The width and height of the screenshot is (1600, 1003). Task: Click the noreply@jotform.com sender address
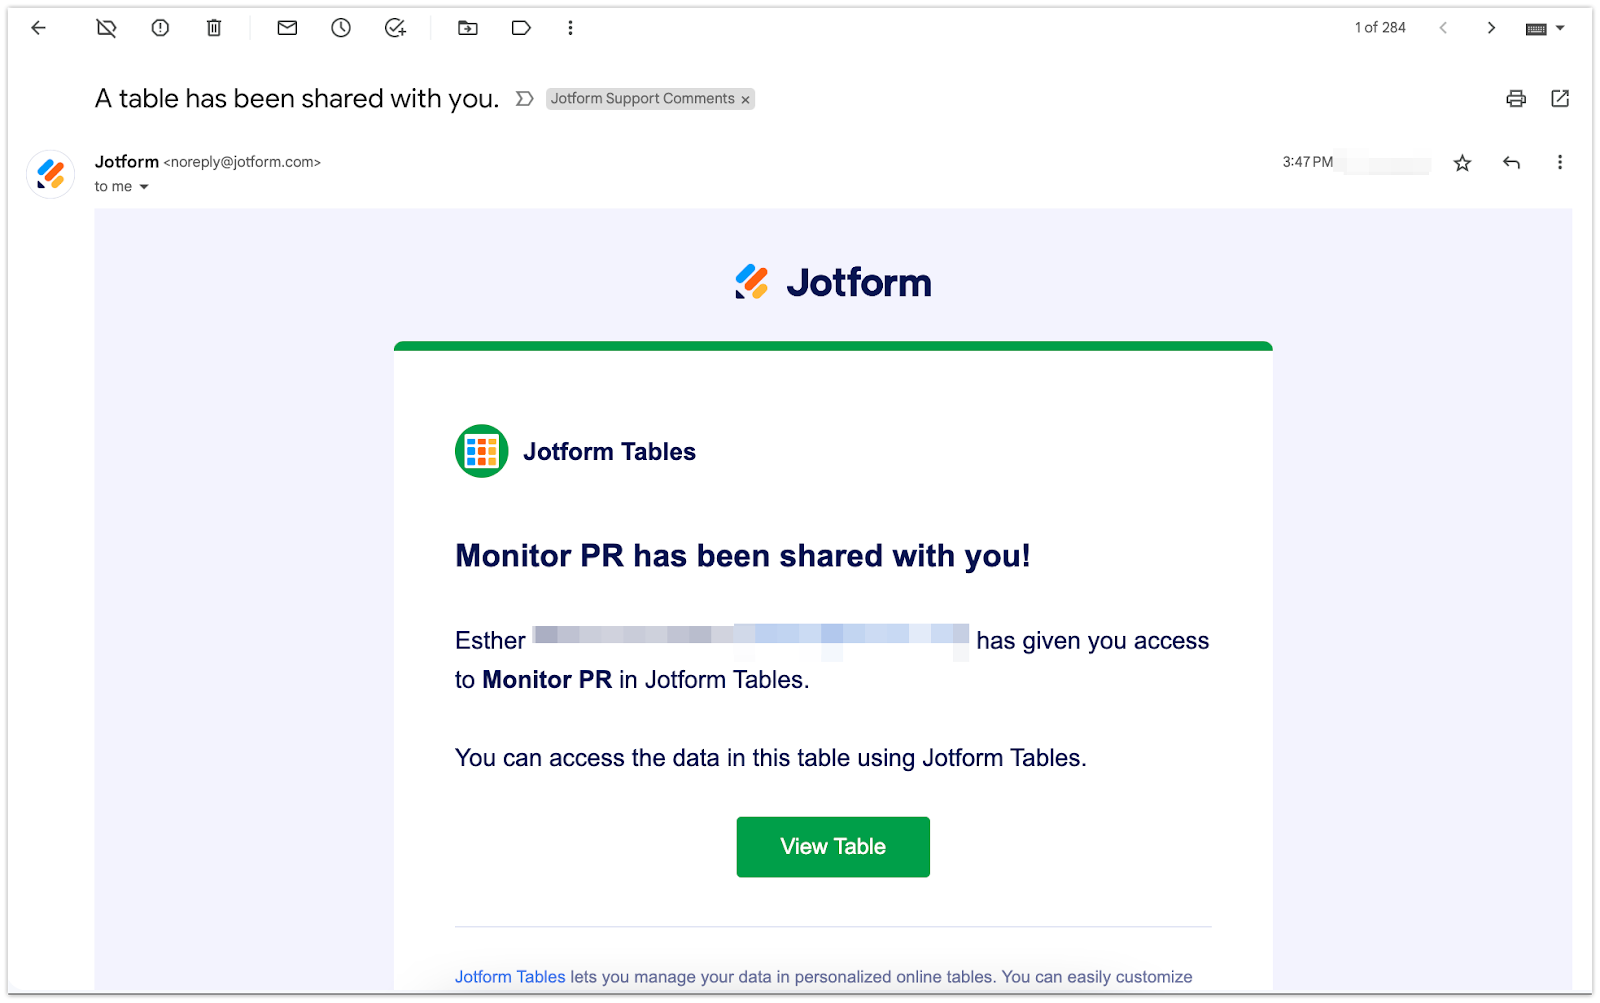pos(242,162)
